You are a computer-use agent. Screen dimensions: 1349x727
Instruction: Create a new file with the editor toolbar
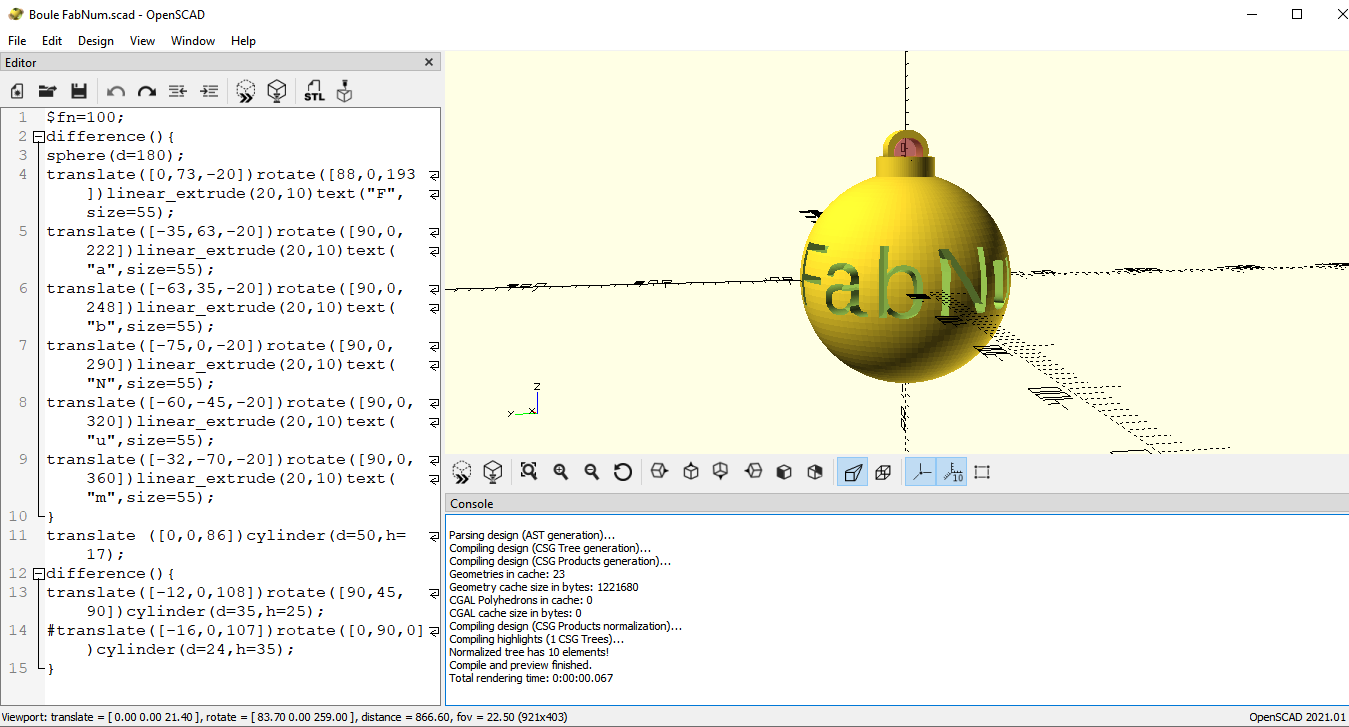[x=17, y=91]
